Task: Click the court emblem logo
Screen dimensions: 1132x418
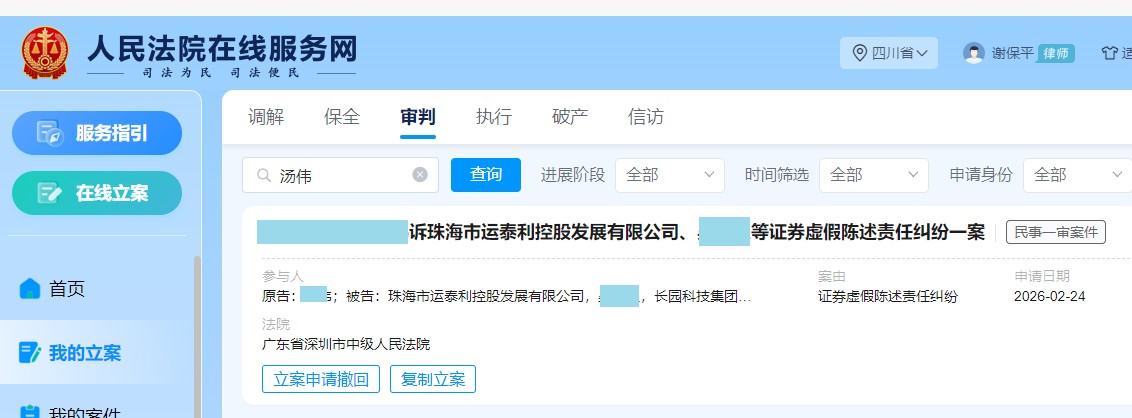Action: [x=45, y=53]
